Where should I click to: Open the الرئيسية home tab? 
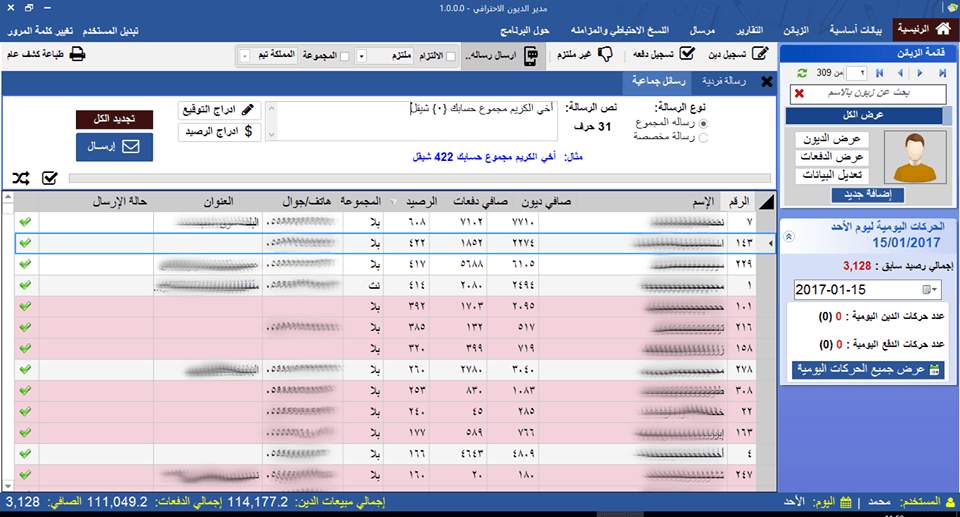(x=924, y=29)
